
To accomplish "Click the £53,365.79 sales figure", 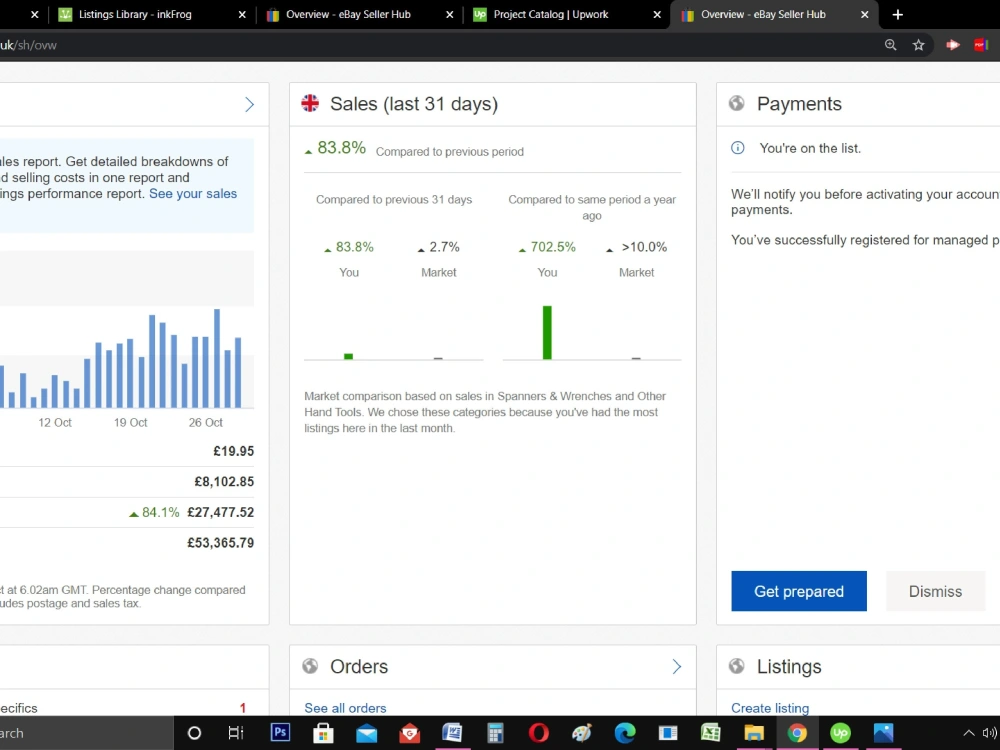I will pyautogui.click(x=220, y=543).
